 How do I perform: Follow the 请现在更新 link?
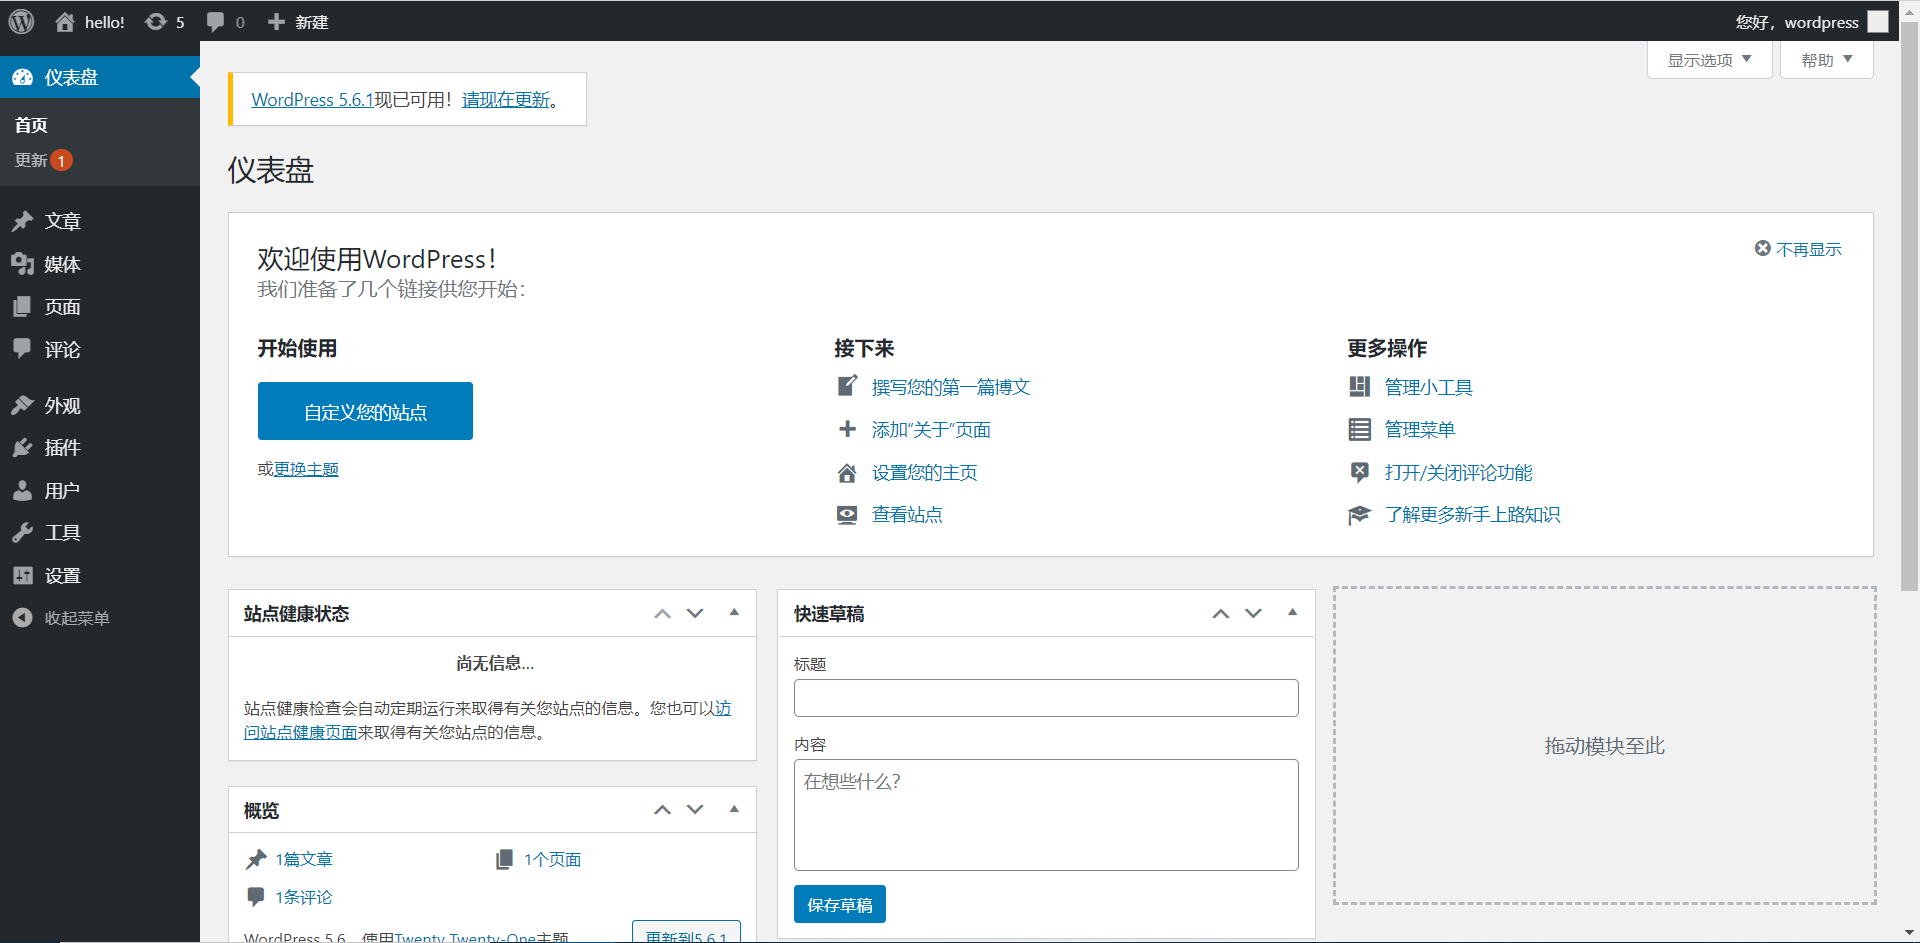pos(506,100)
